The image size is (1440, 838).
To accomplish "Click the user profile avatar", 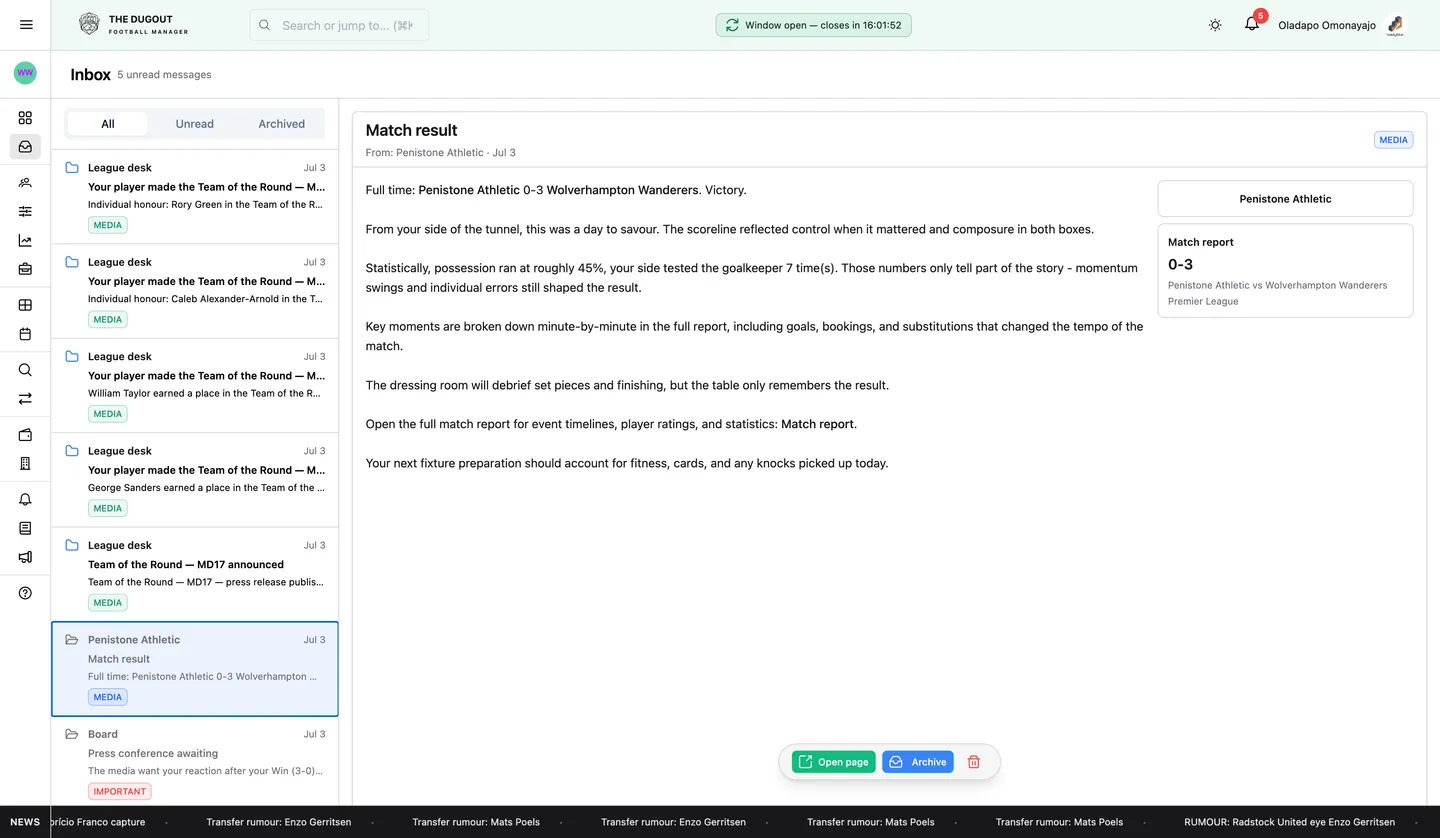I will click(x=1396, y=25).
